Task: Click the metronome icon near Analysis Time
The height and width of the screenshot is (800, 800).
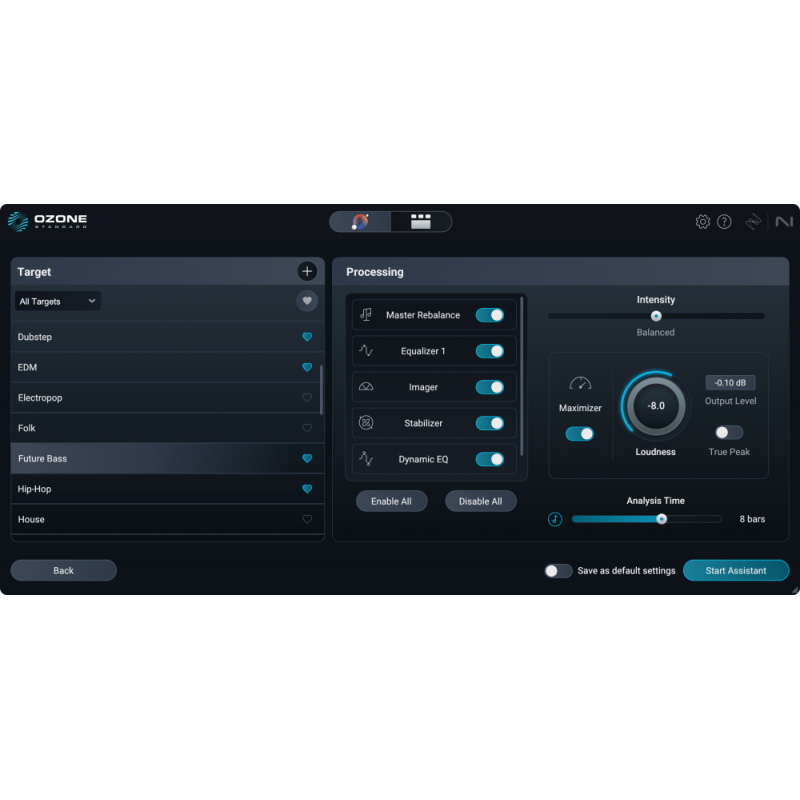Action: (x=555, y=519)
